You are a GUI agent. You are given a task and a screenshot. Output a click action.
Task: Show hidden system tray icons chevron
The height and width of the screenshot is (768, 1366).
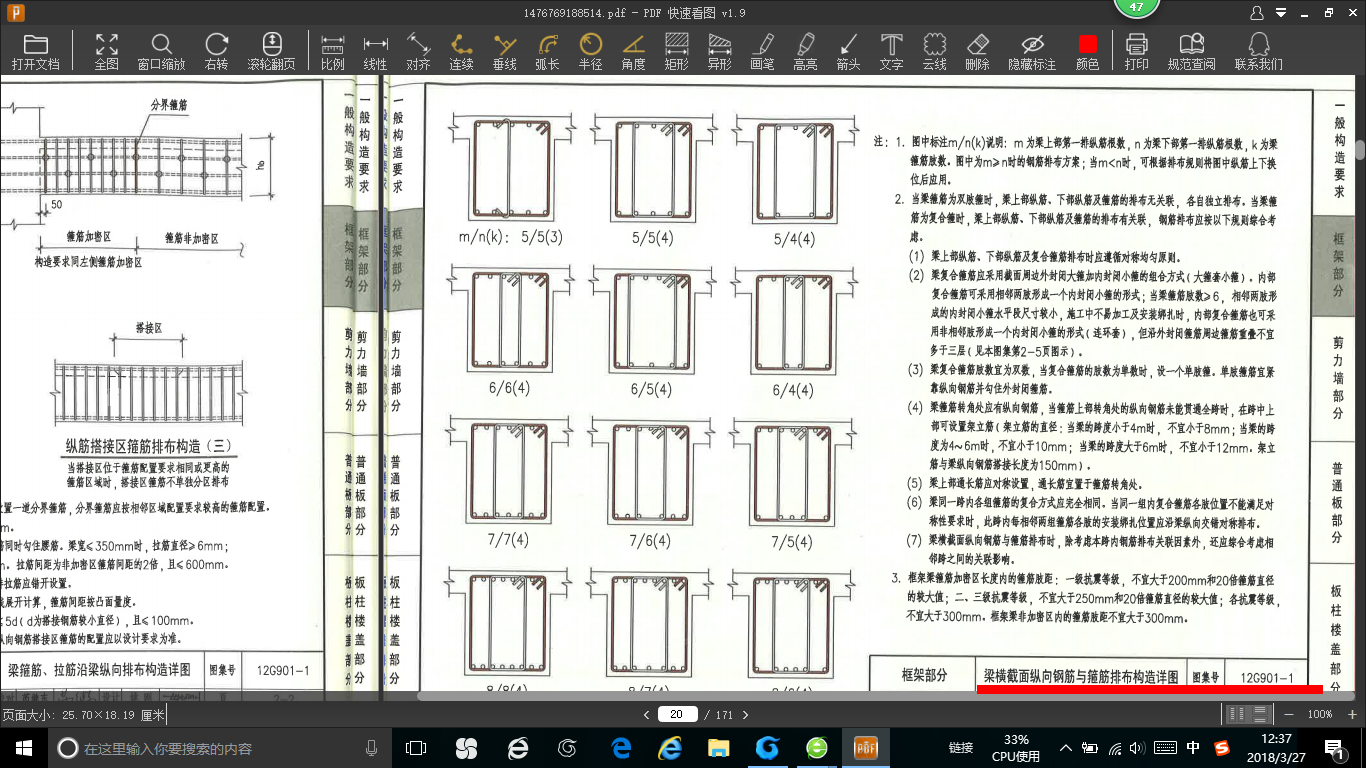point(1067,747)
